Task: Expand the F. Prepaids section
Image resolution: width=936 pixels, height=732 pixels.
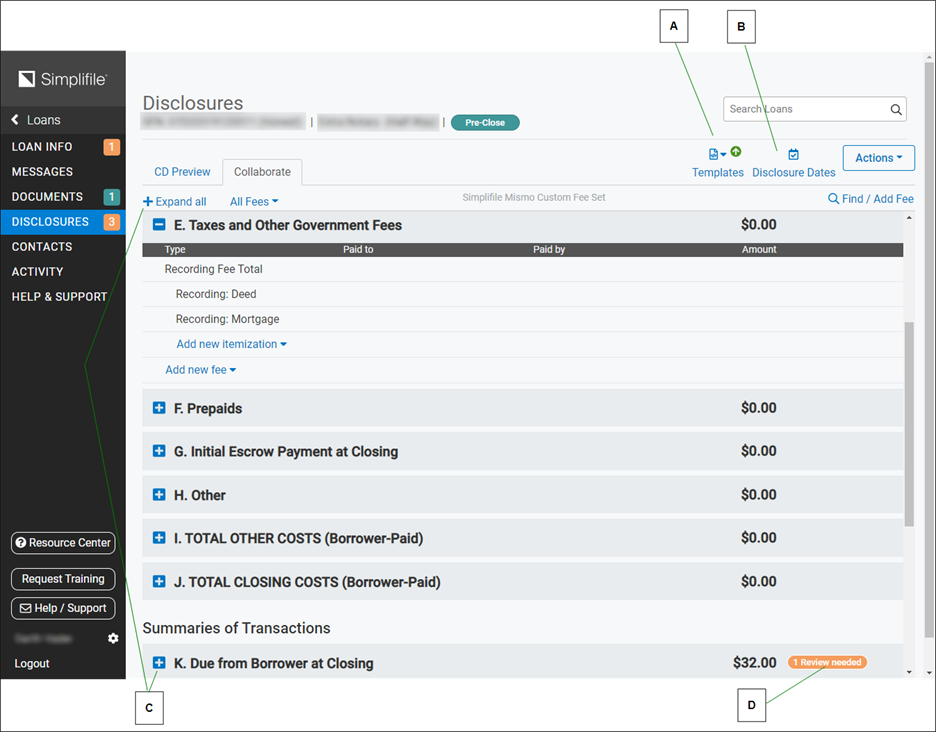Action: point(159,408)
